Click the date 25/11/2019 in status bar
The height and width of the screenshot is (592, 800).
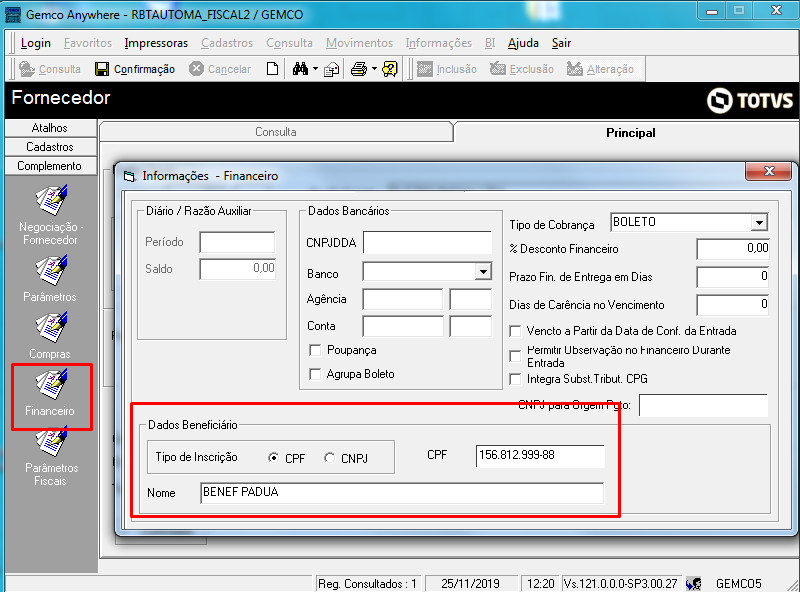[470, 583]
